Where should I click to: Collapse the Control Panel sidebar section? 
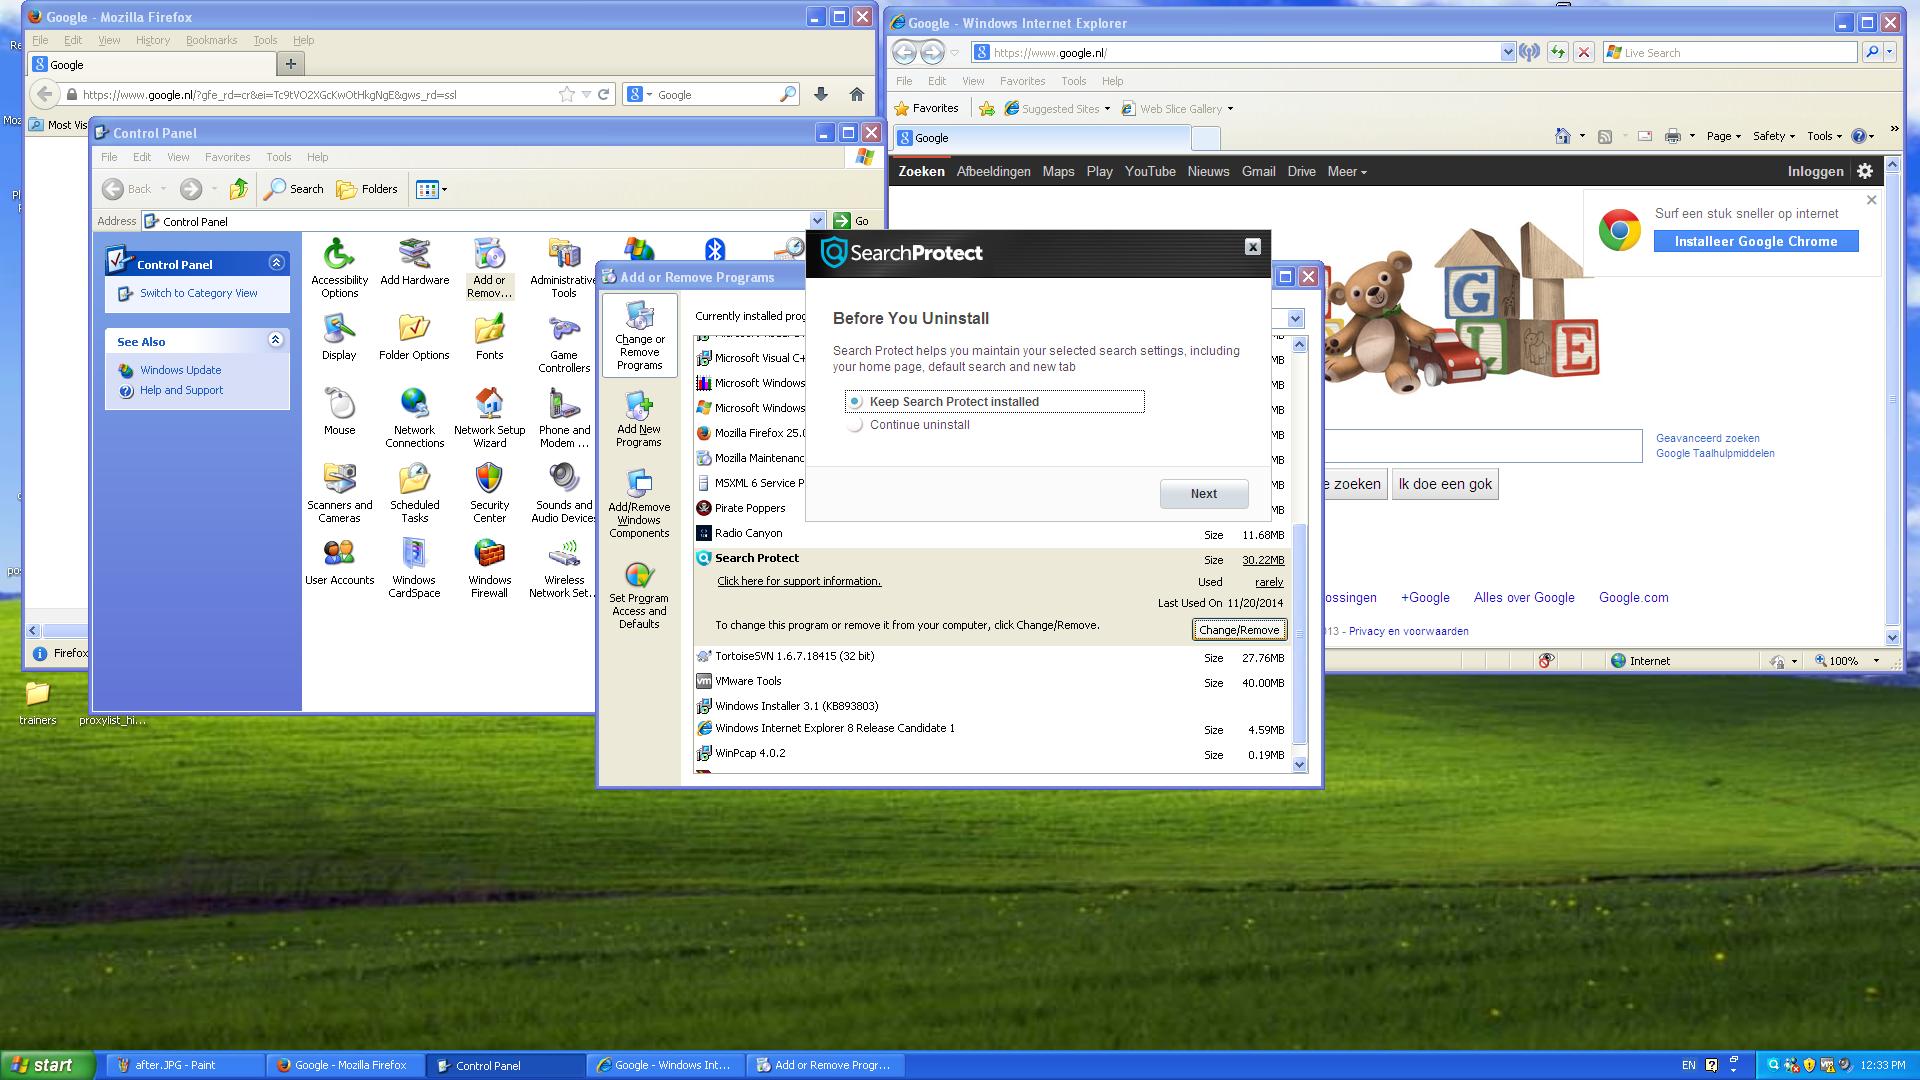click(277, 263)
